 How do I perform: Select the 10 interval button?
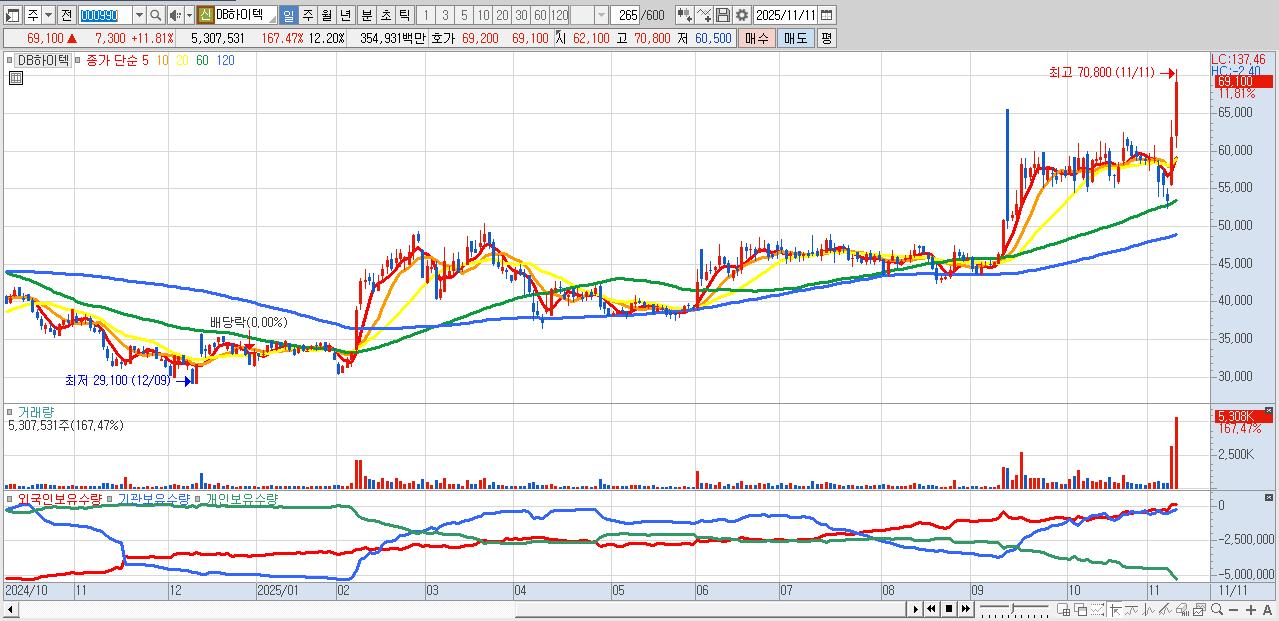[x=483, y=15]
